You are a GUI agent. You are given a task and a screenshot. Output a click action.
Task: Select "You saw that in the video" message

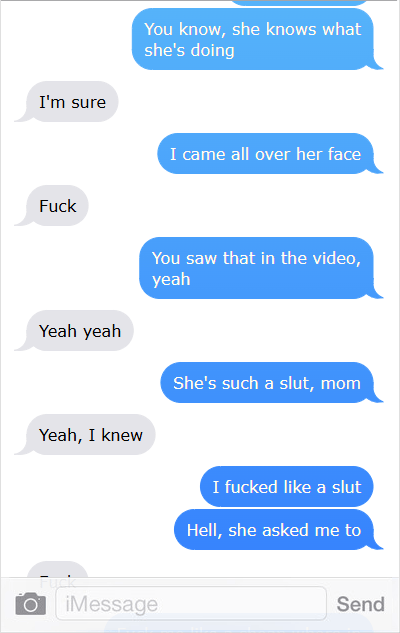pos(256,268)
